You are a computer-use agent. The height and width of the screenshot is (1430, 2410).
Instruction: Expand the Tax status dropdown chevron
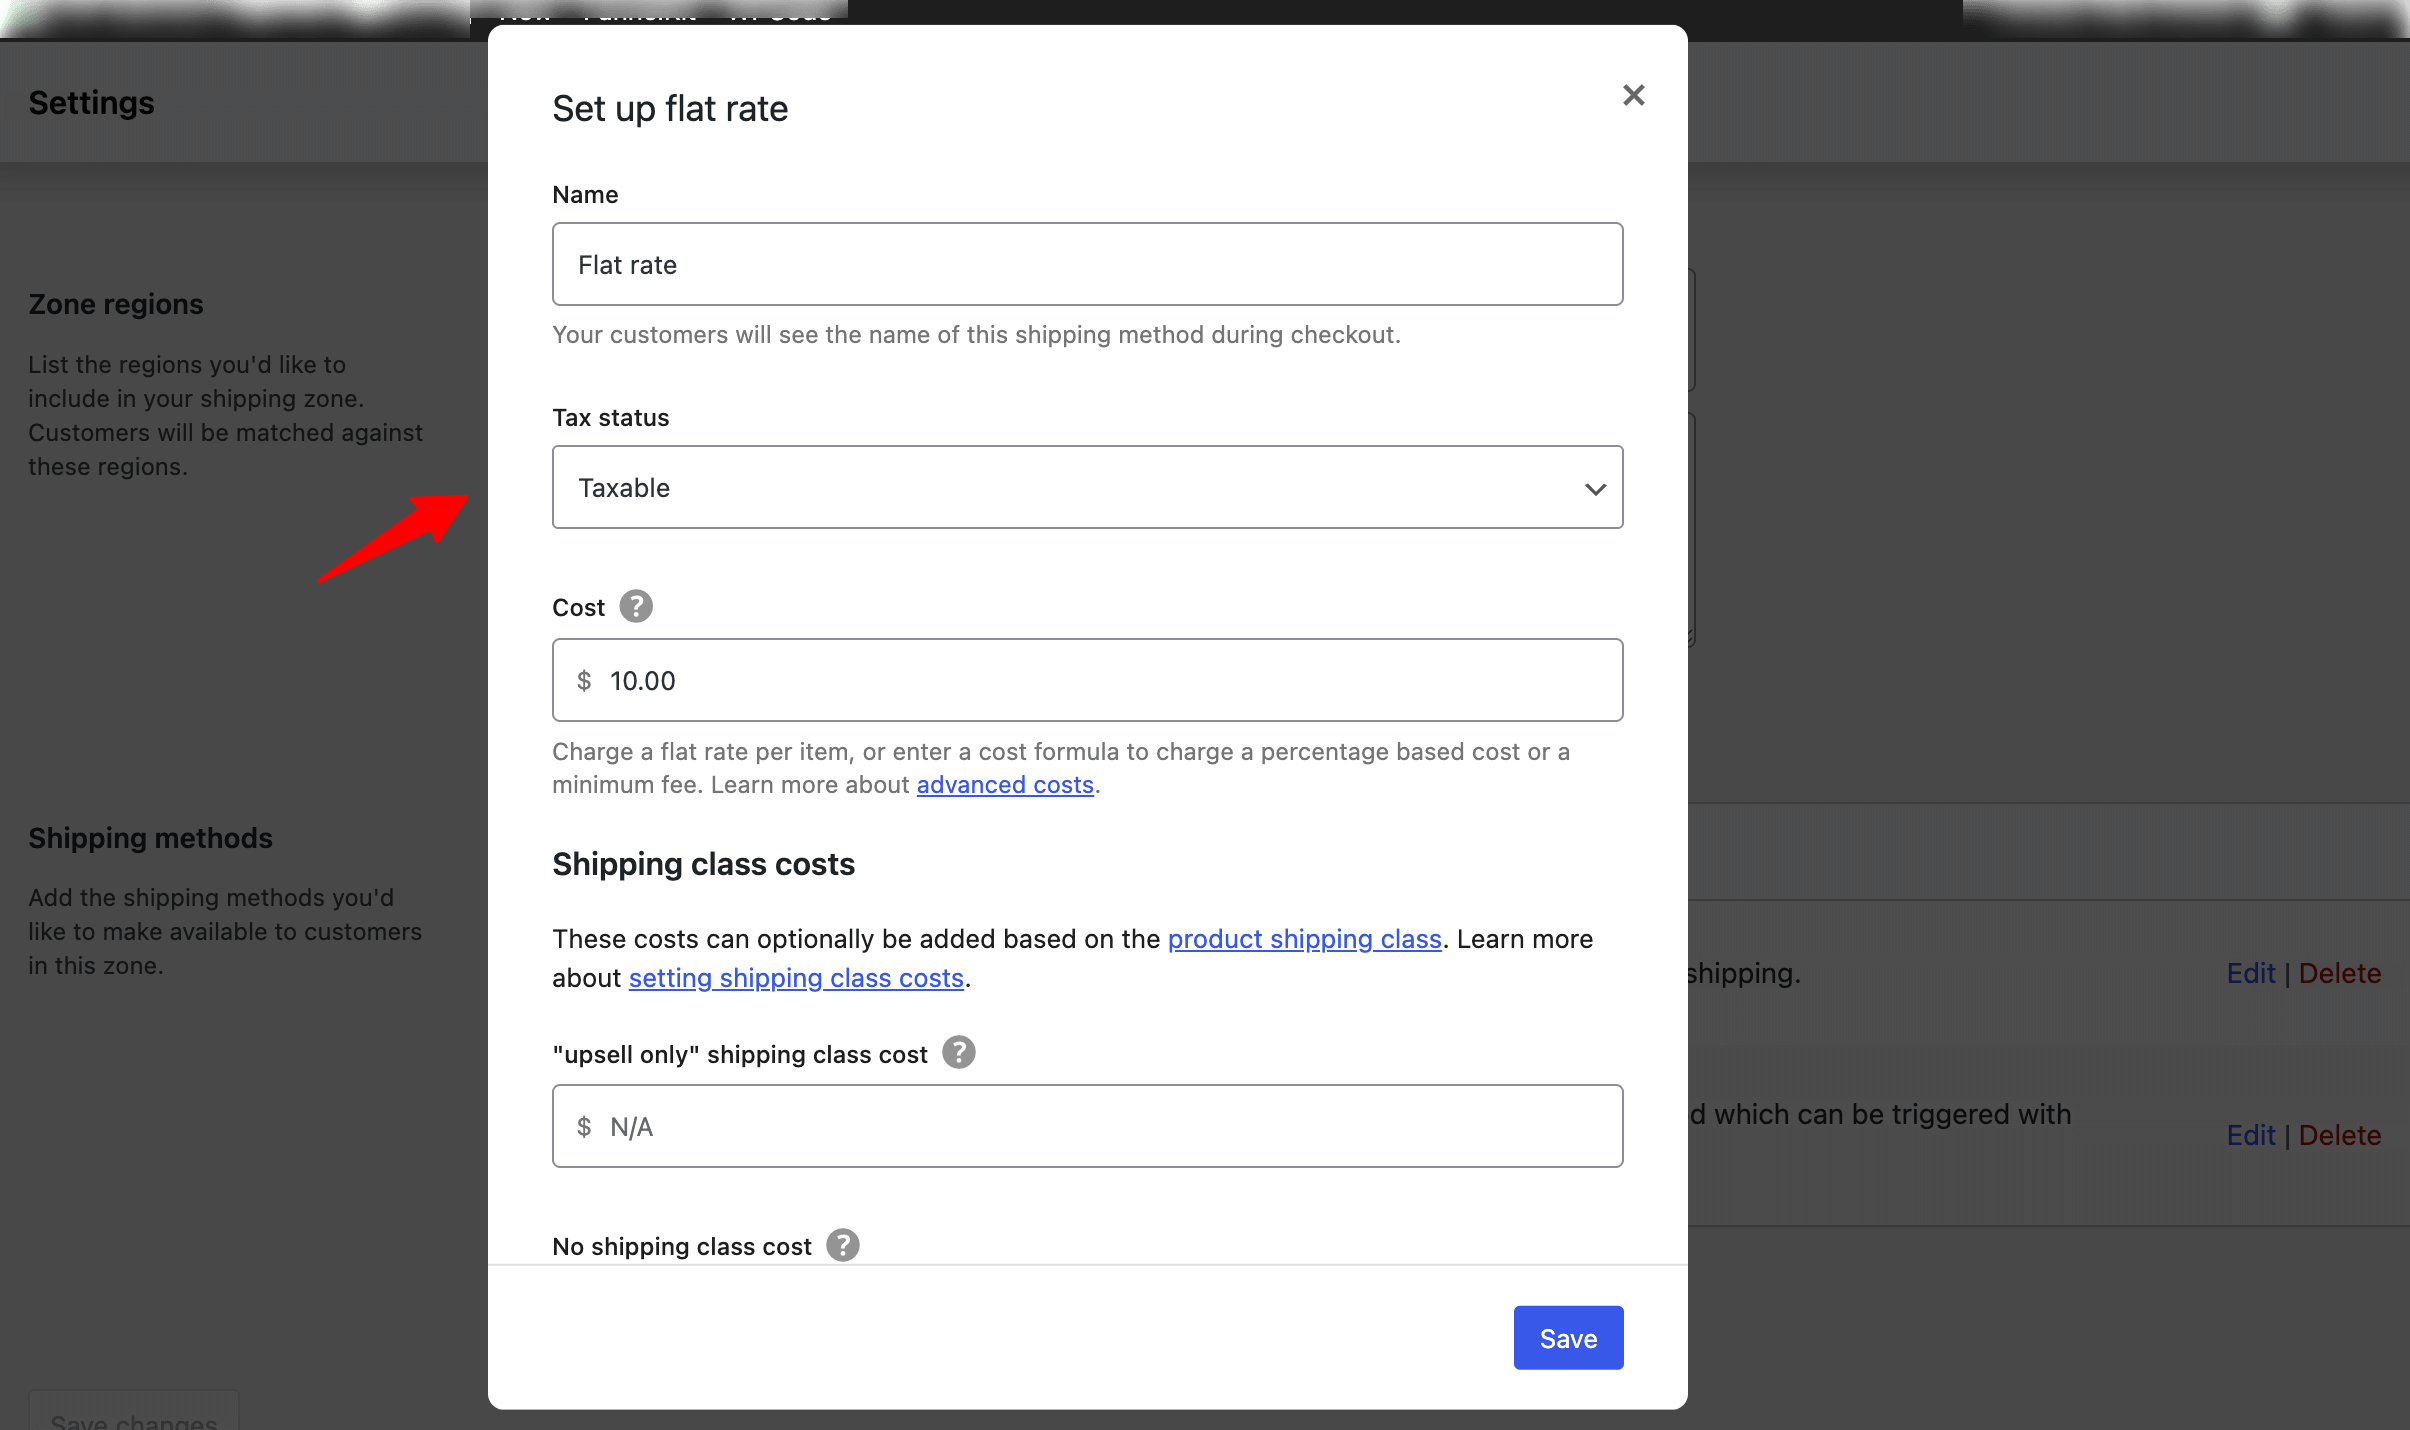1595,489
